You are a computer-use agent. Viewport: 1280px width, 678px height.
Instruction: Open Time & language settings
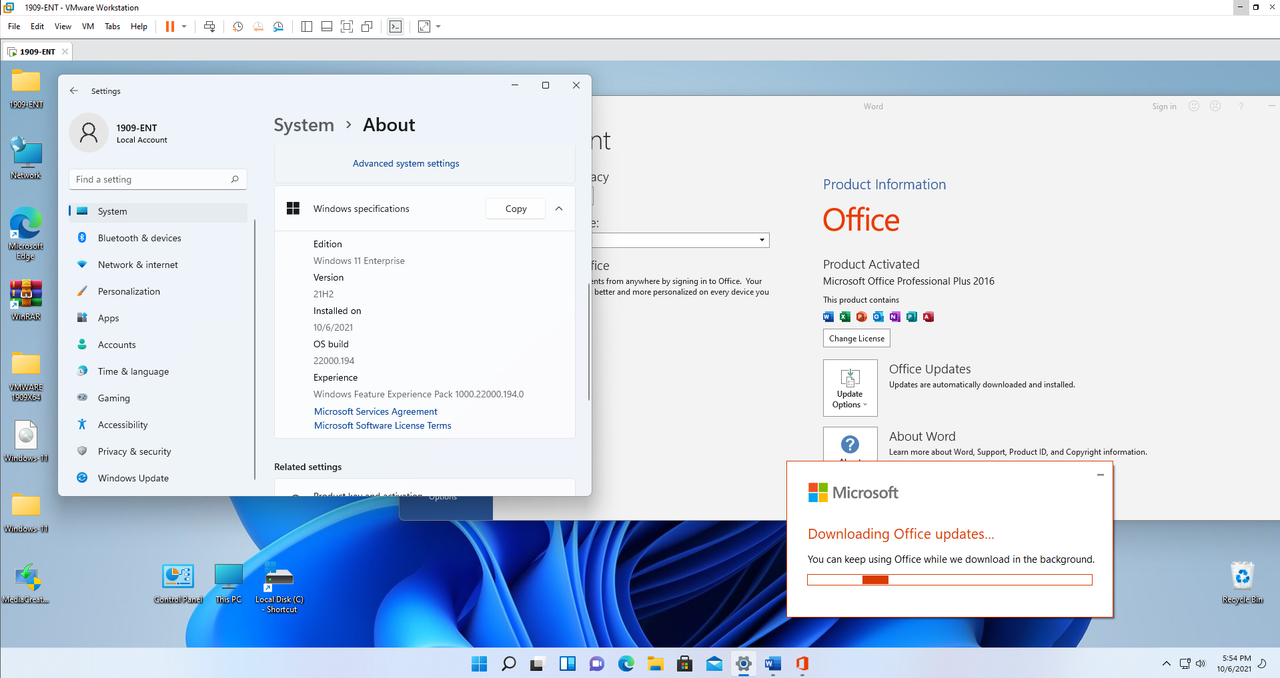pos(158,371)
